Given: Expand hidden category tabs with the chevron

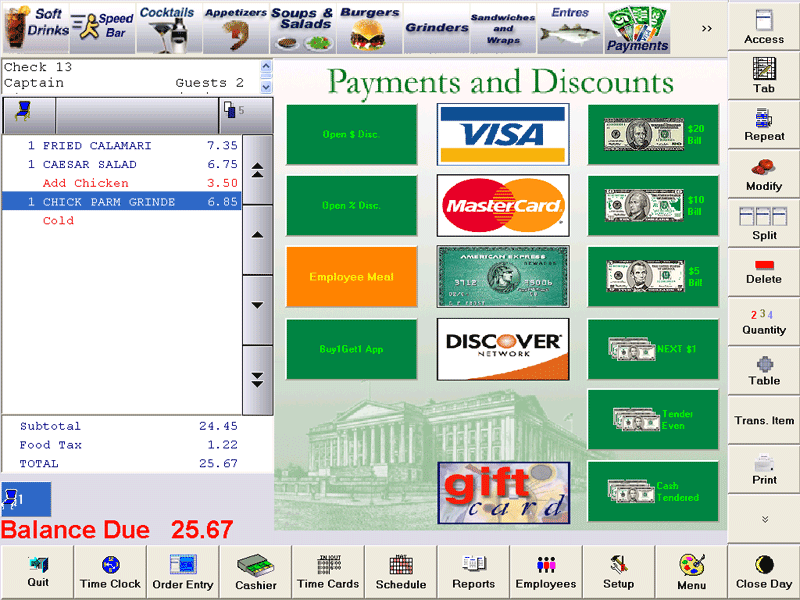Looking at the screenshot, I should point(706,27).
